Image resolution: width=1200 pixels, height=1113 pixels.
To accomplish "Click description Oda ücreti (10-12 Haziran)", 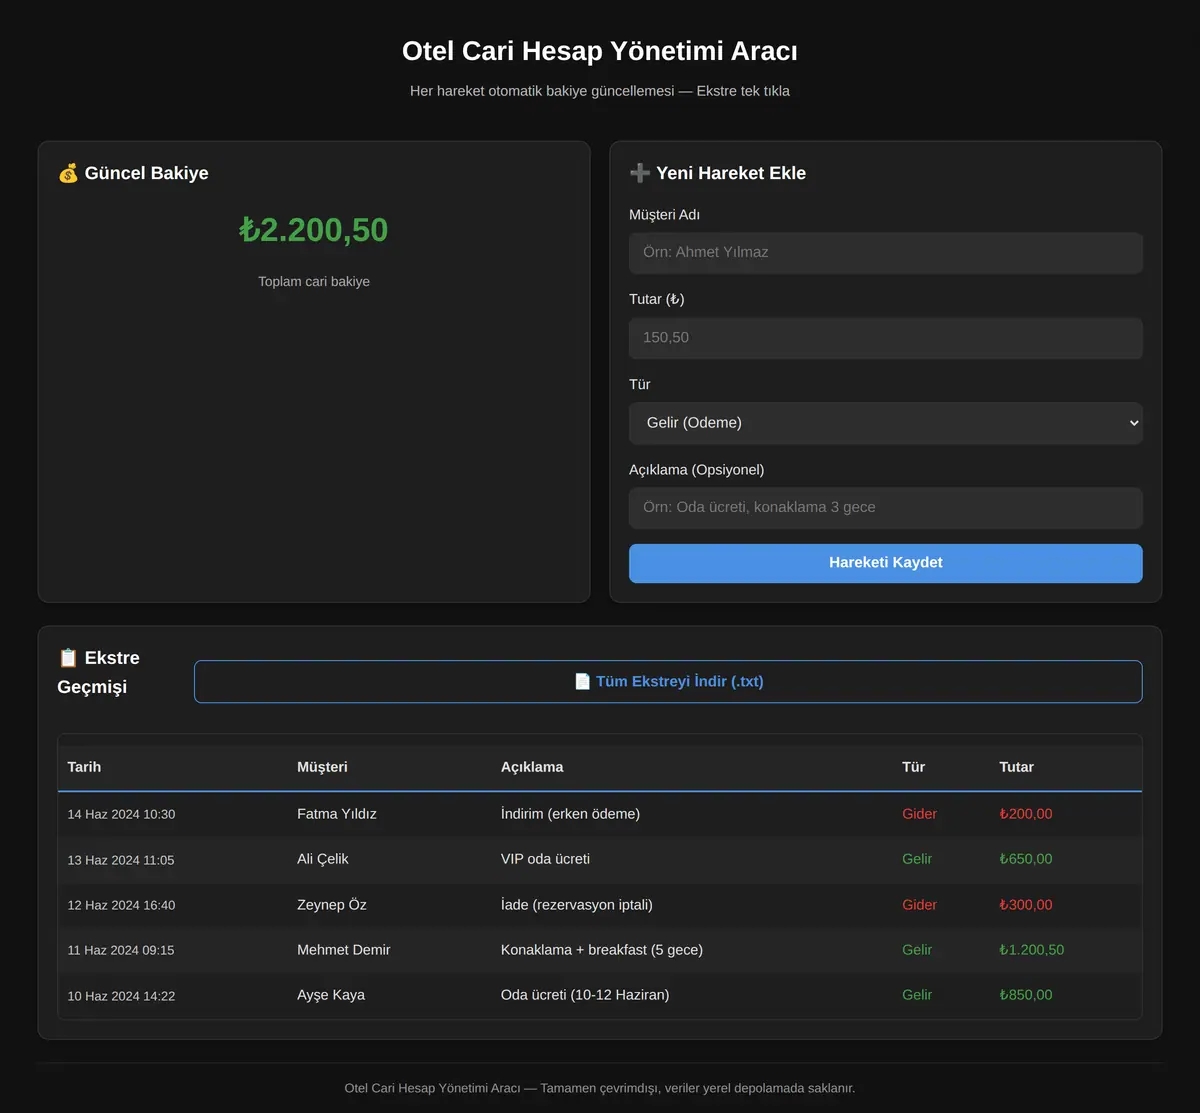I will click(x=585, y=995).
